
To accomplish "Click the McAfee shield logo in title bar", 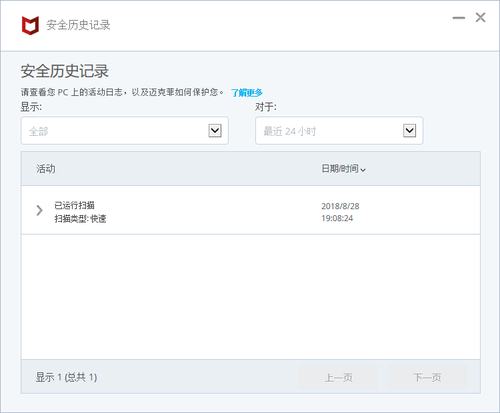I will coord(30,25).
